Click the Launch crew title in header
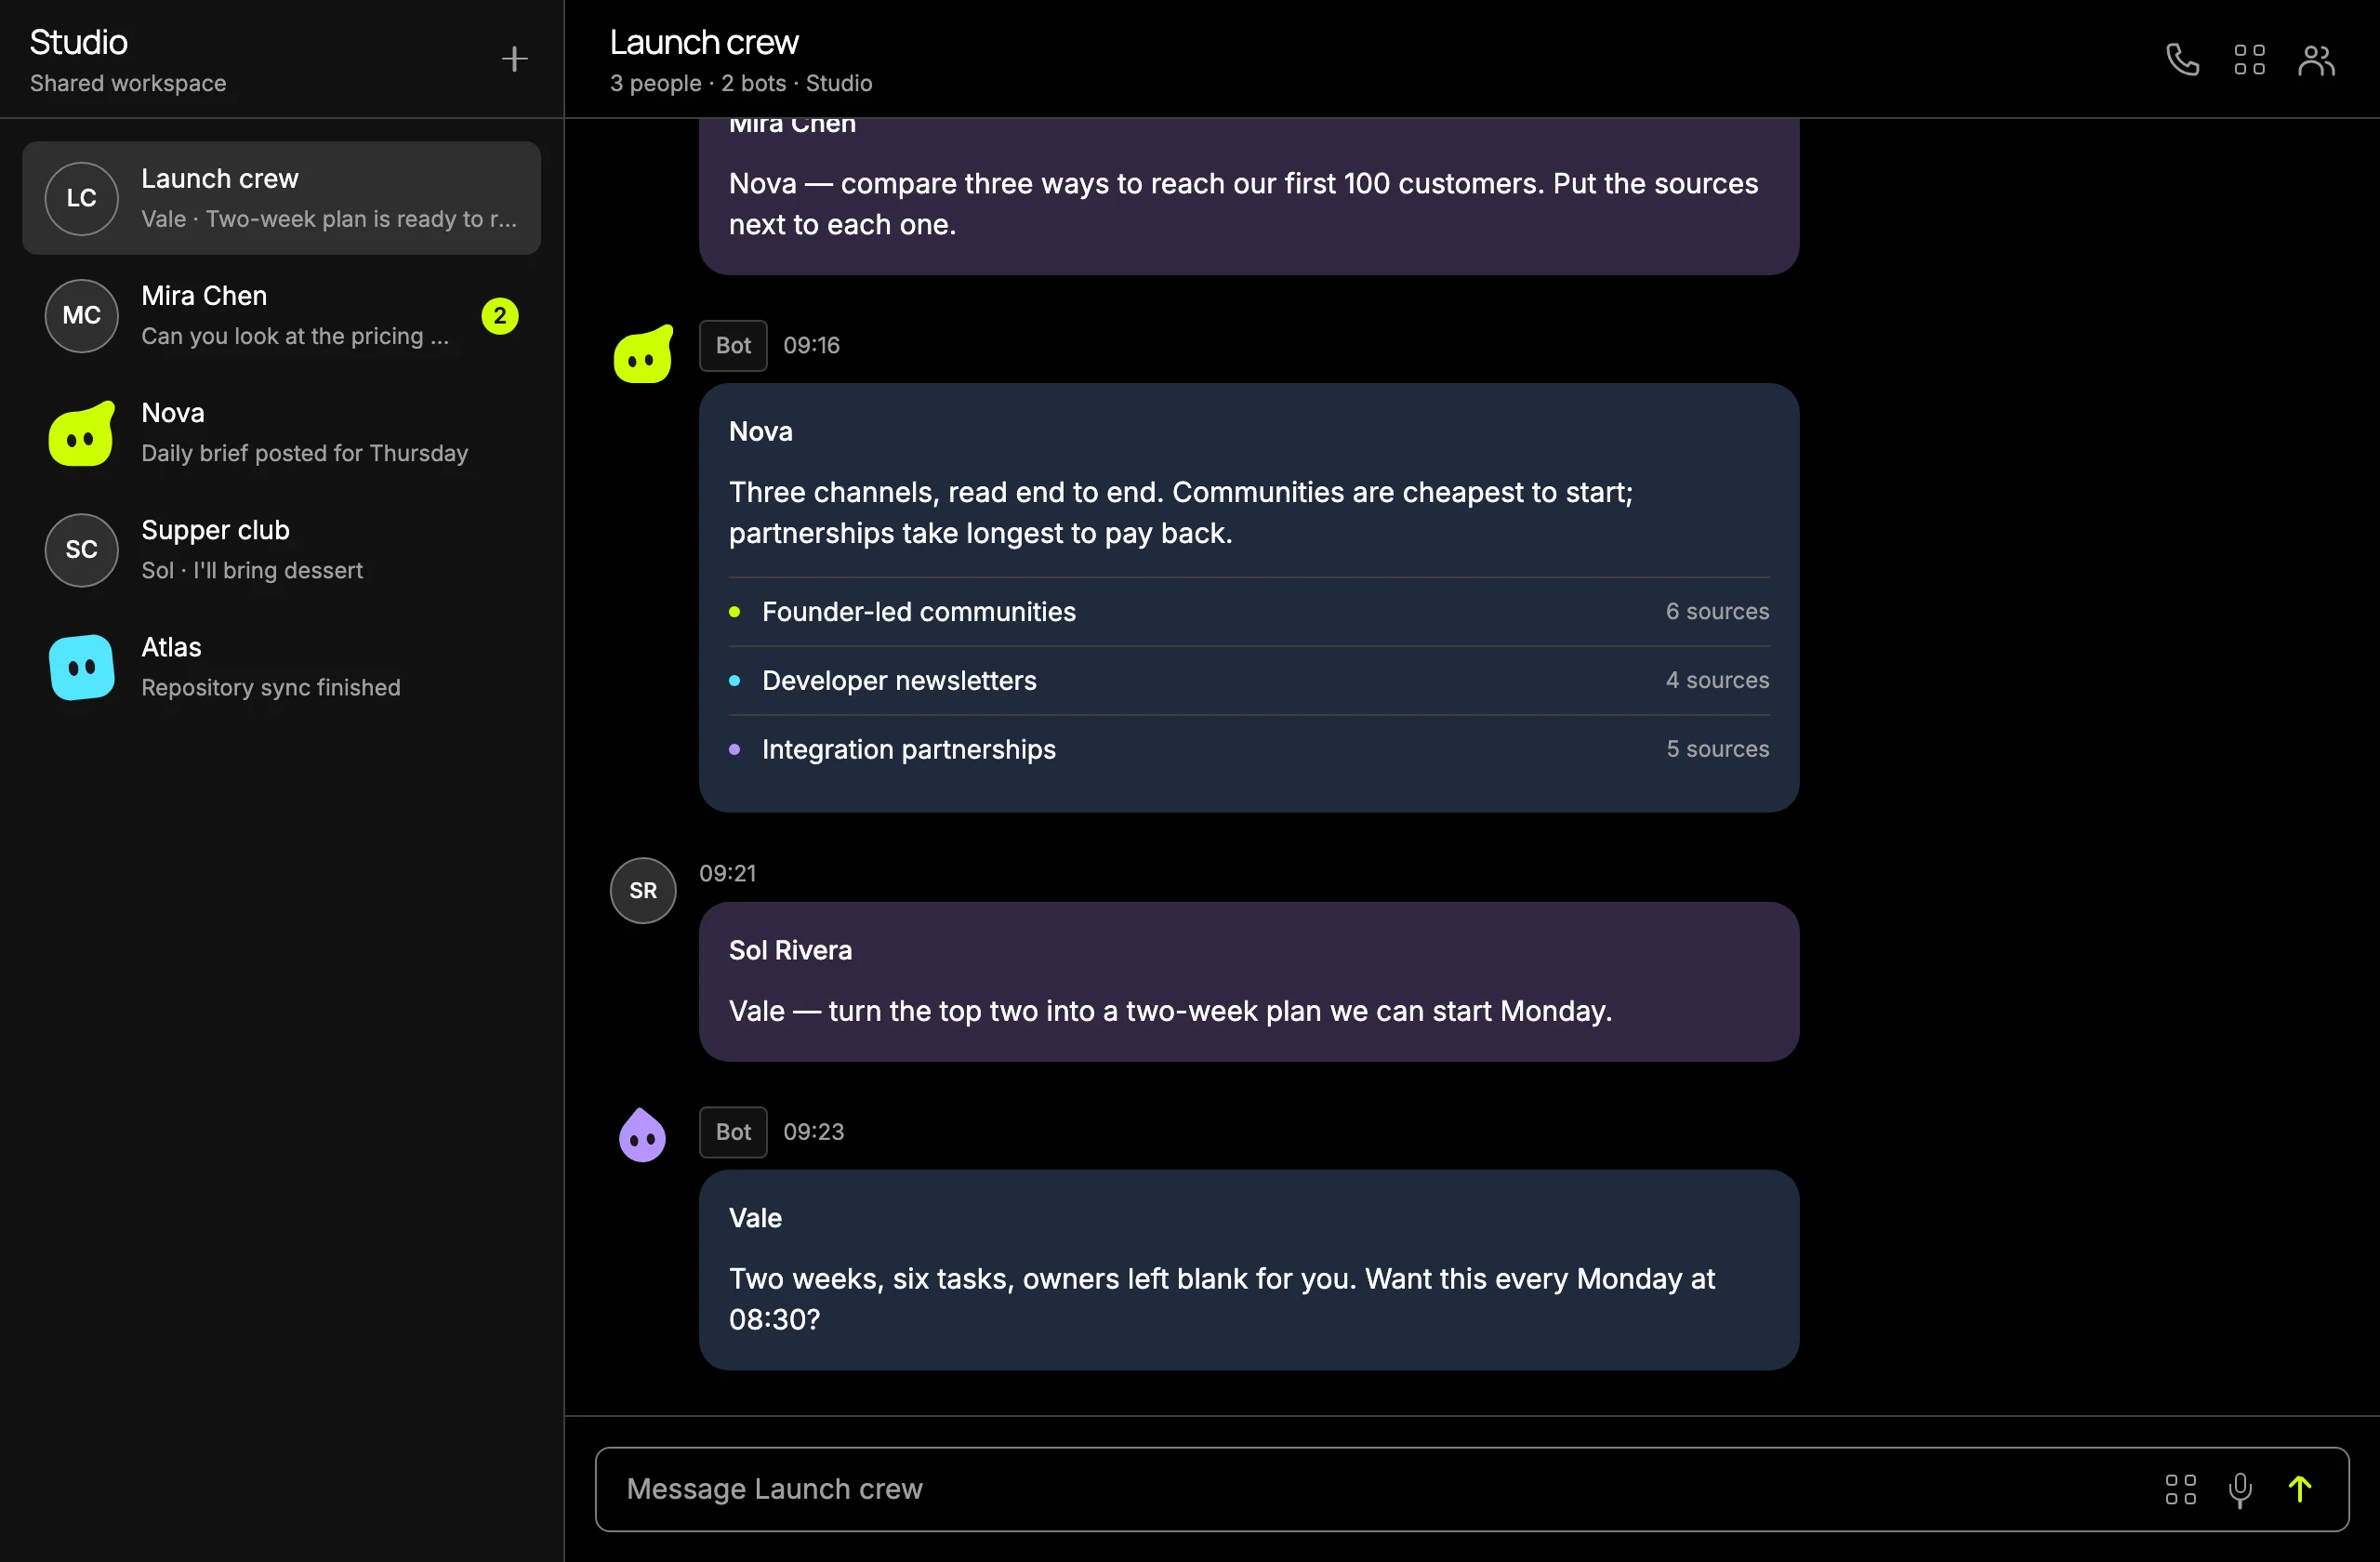The height and width of the screenshot is (1562, 2380). click(704, 42)
